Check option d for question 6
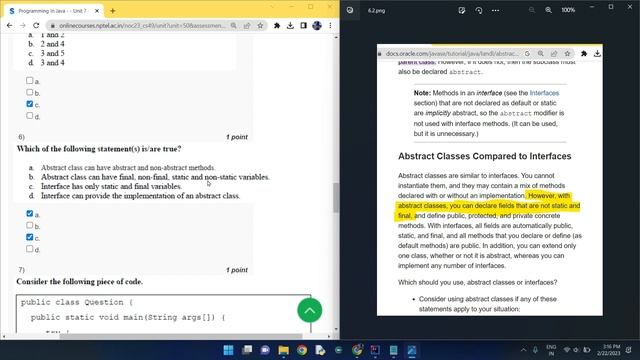 [x=30, y=249]
